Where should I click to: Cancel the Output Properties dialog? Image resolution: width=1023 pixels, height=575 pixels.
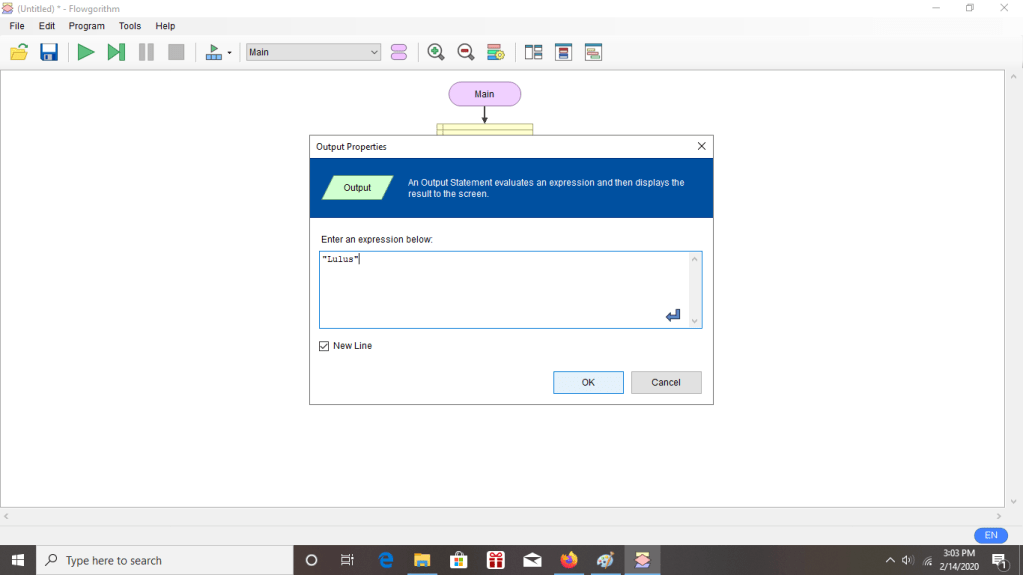coord(665,382)
